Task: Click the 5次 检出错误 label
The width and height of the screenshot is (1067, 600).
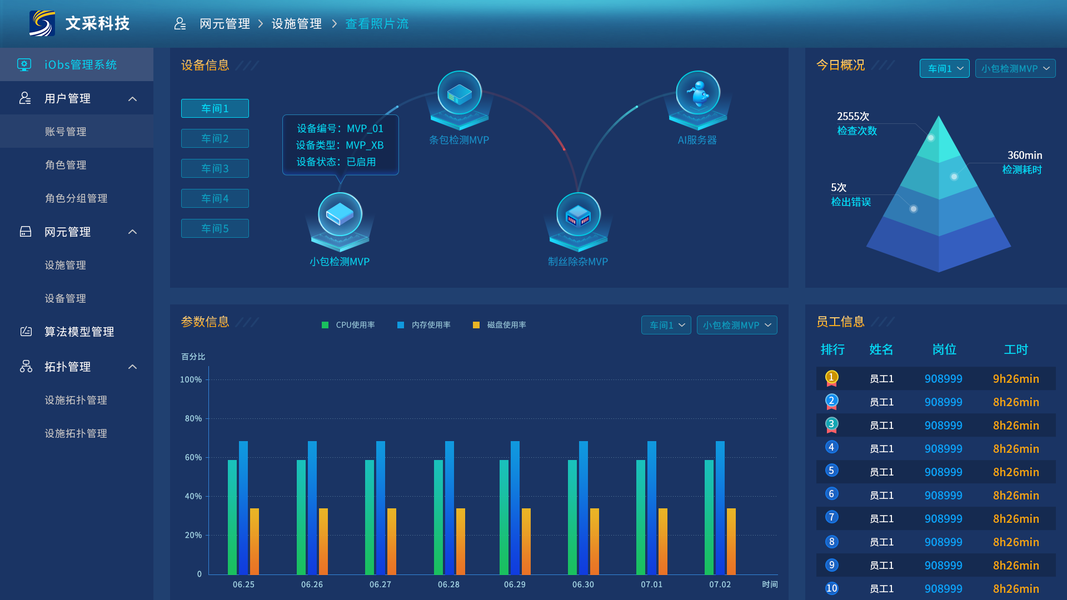Action: coord(851,195)
